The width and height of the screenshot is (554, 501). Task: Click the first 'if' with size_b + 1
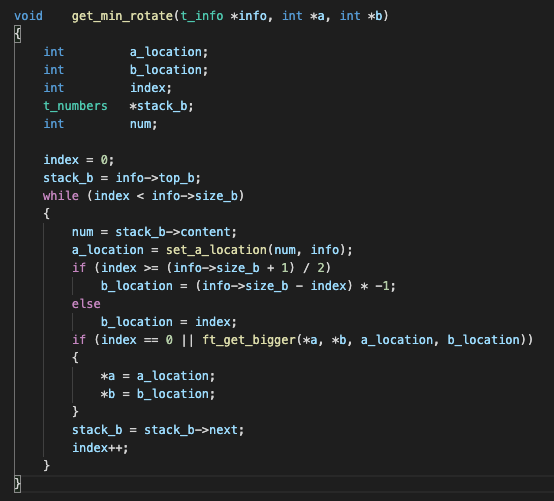point(79,268)
